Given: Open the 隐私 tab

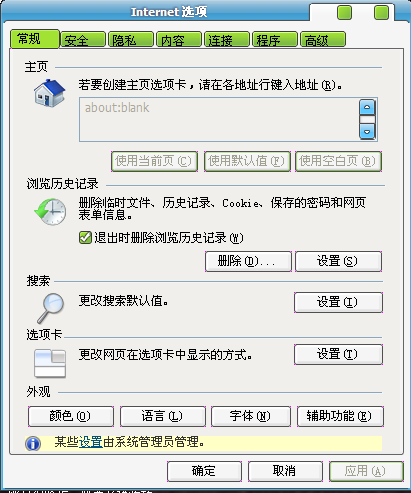Looking at the screenshot, I should (x=131, y=40).
